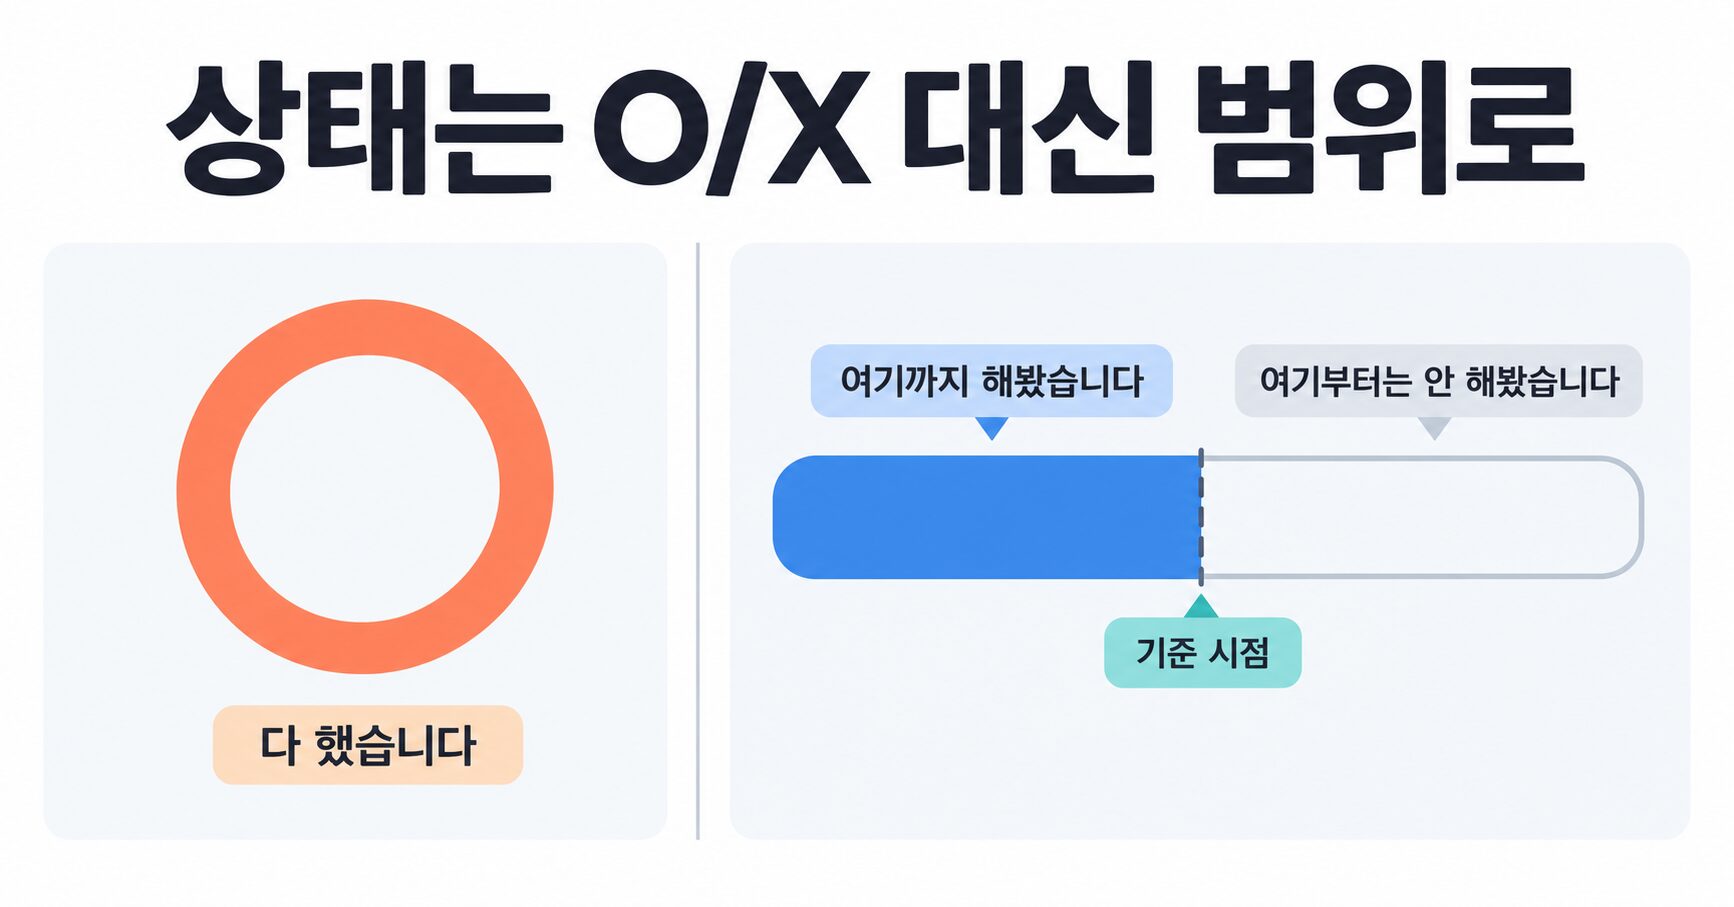Select the 여기부터는 안 해봤습니다 gray bubble
1734x907 pixels.
coord(1438,381)
